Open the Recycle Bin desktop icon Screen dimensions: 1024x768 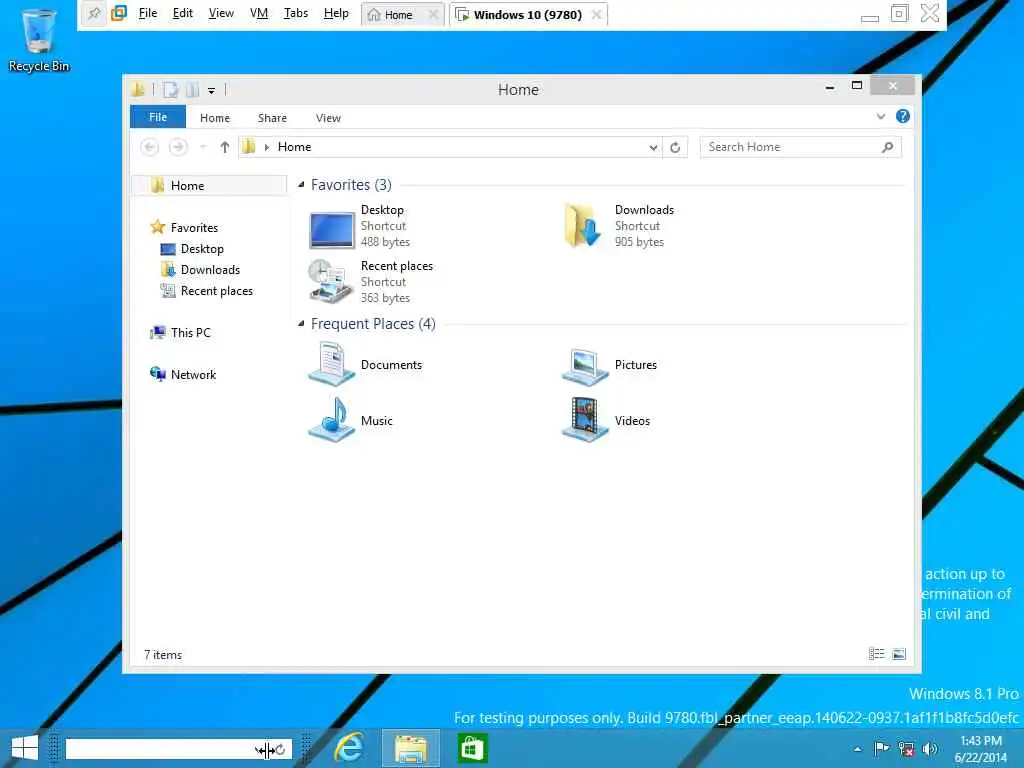click(39, 39)
